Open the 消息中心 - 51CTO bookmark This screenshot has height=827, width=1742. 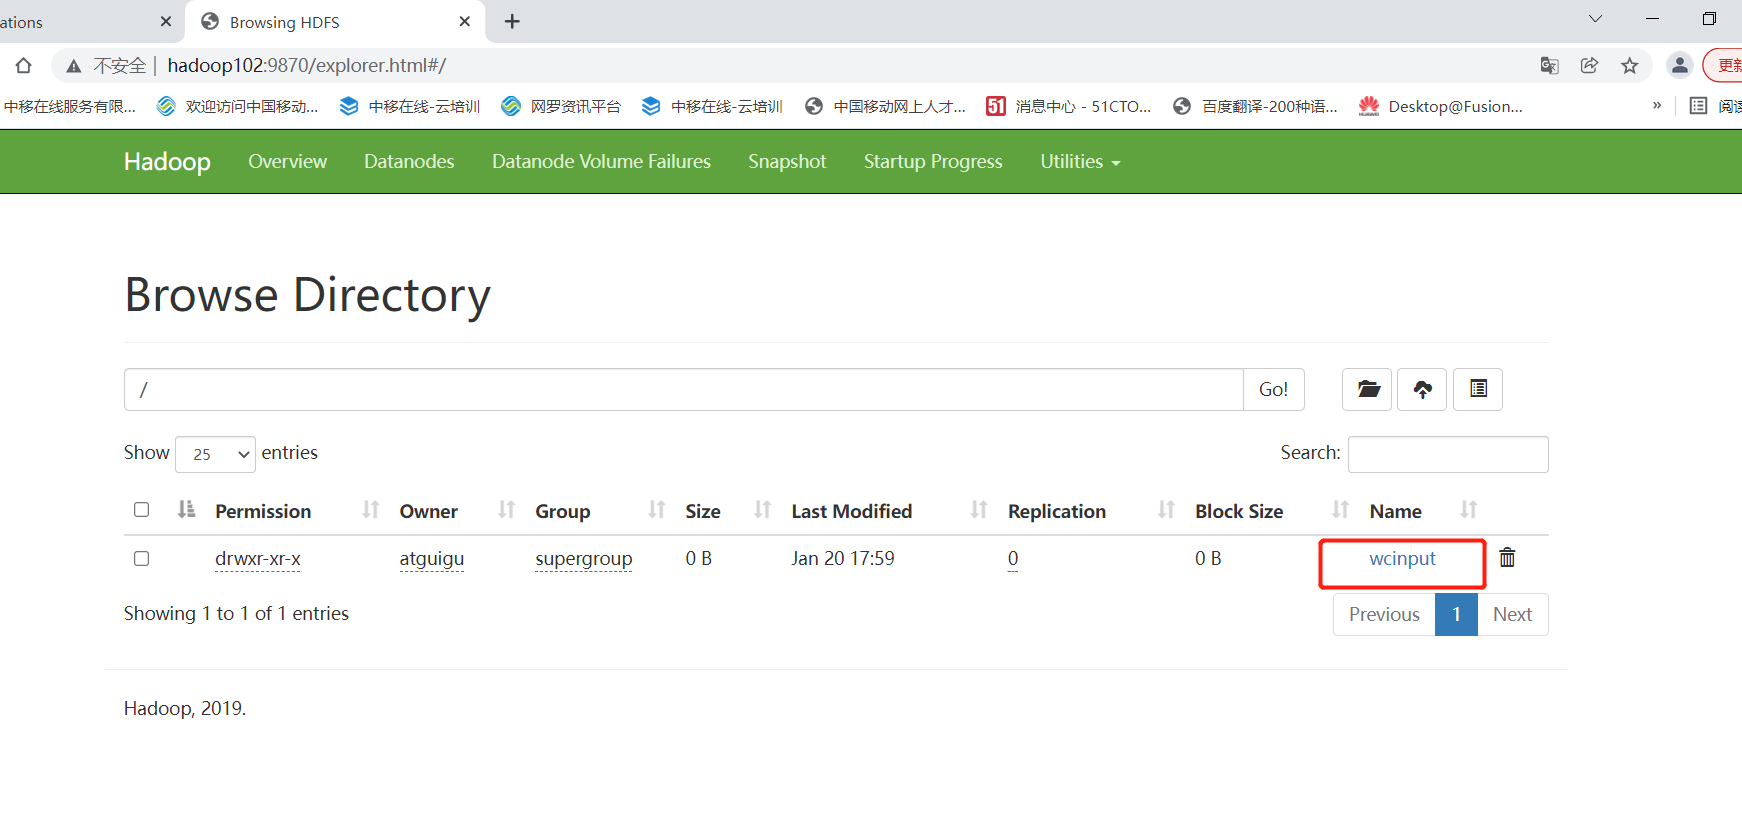[x=1069, y=106]
